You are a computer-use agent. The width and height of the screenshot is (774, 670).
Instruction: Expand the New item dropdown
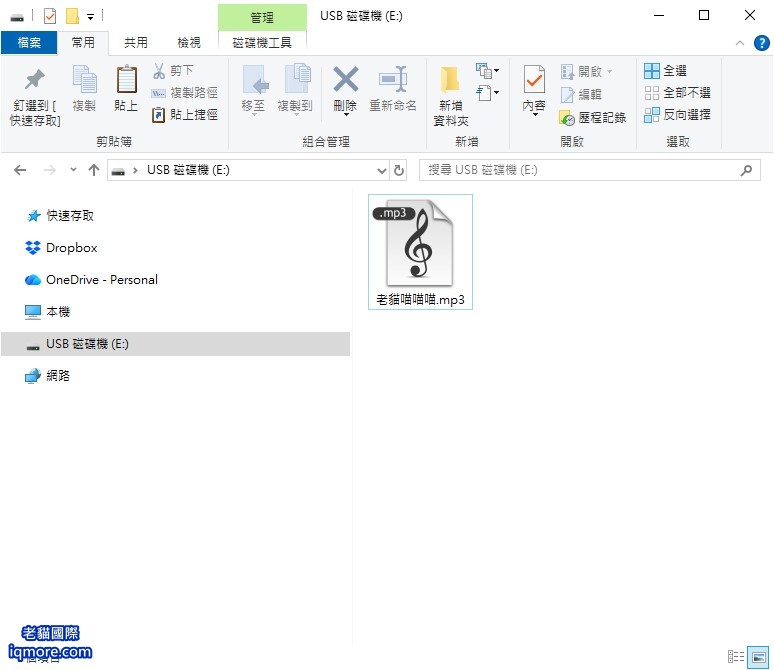click(x=487, y=71)
